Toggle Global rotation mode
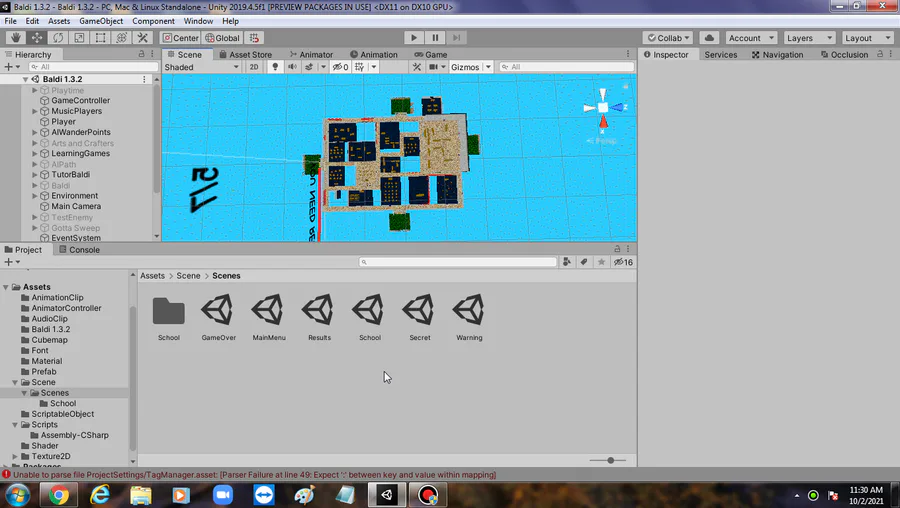 [x=222, y=38]
